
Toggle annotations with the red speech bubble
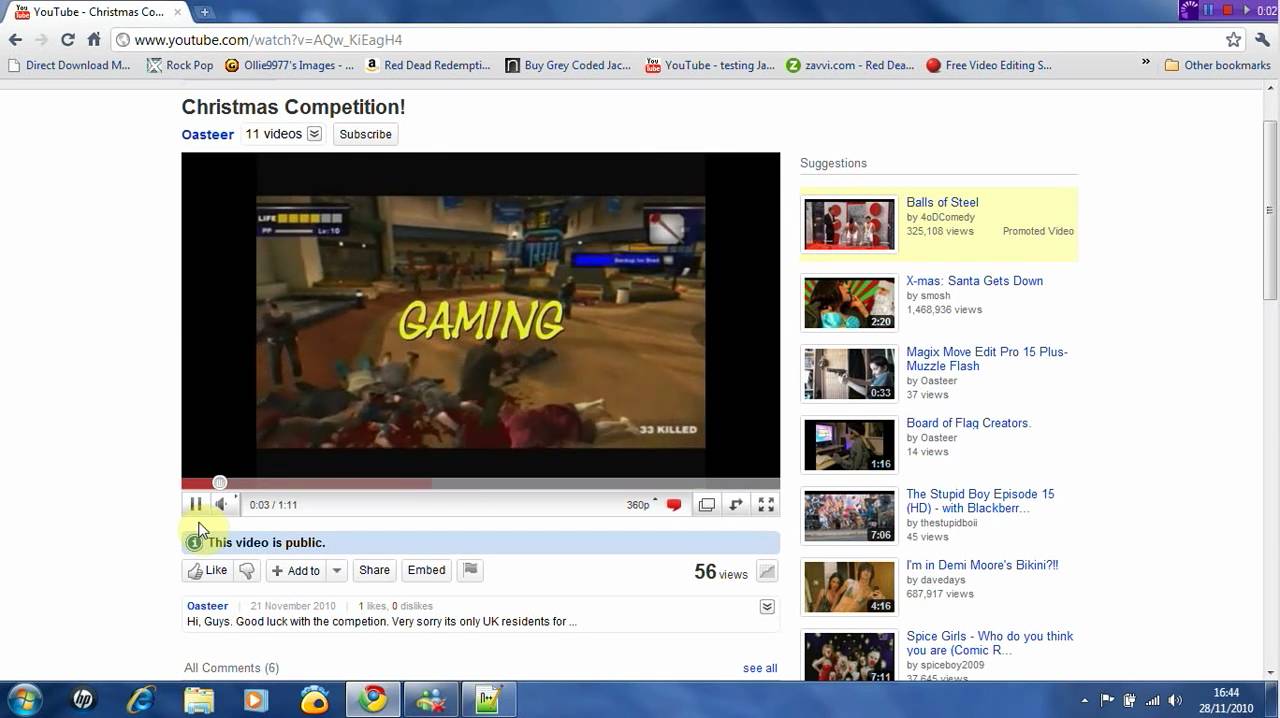click(x=674, y=505)
